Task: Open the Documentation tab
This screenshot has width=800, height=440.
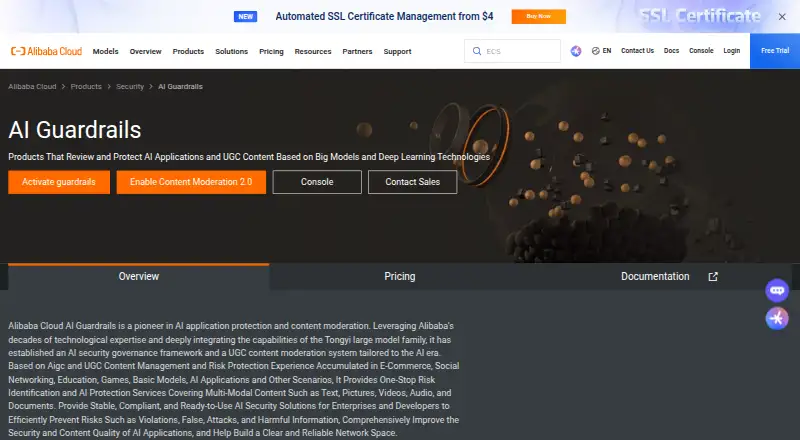Action: (x=661, y=277)
